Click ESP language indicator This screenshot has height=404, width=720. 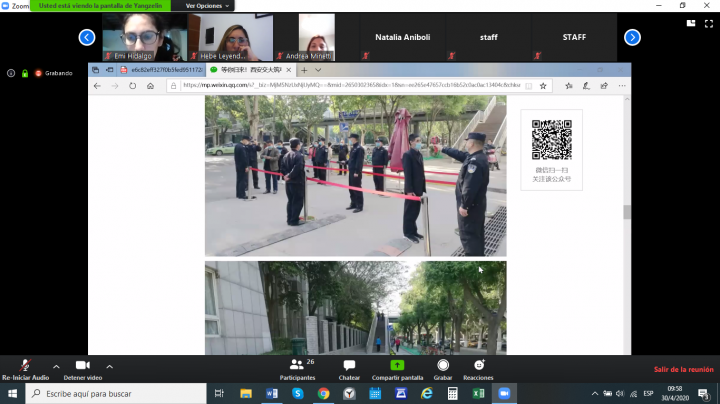[x=648, y=393]
